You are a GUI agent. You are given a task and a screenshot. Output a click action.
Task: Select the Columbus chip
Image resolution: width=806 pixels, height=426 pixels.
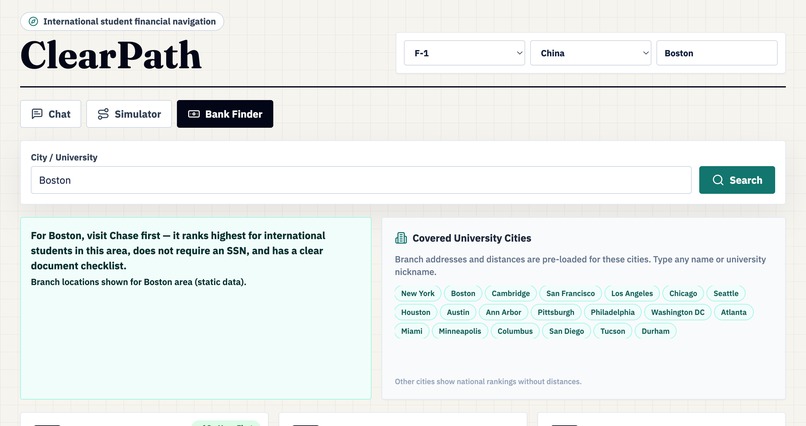pos(515,331)
